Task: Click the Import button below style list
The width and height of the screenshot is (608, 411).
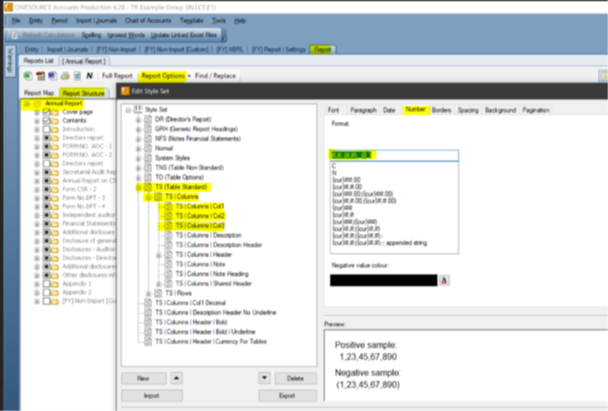Action: point(152,395)
